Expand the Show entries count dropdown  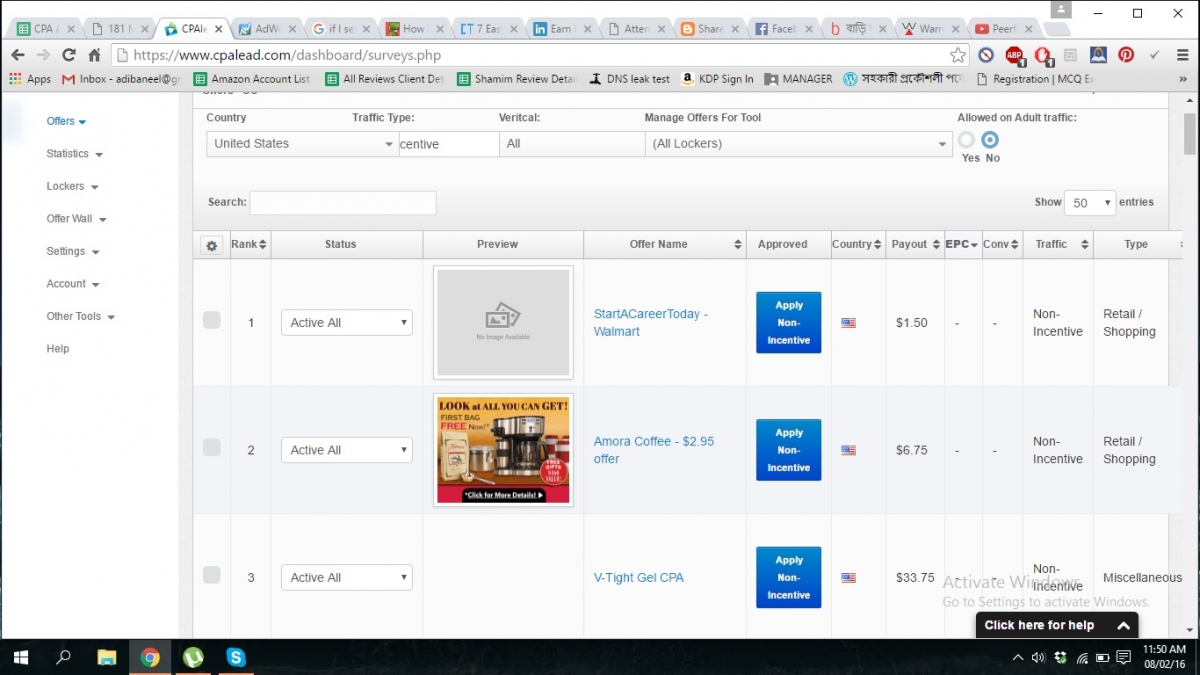[x=1089, y=203]
